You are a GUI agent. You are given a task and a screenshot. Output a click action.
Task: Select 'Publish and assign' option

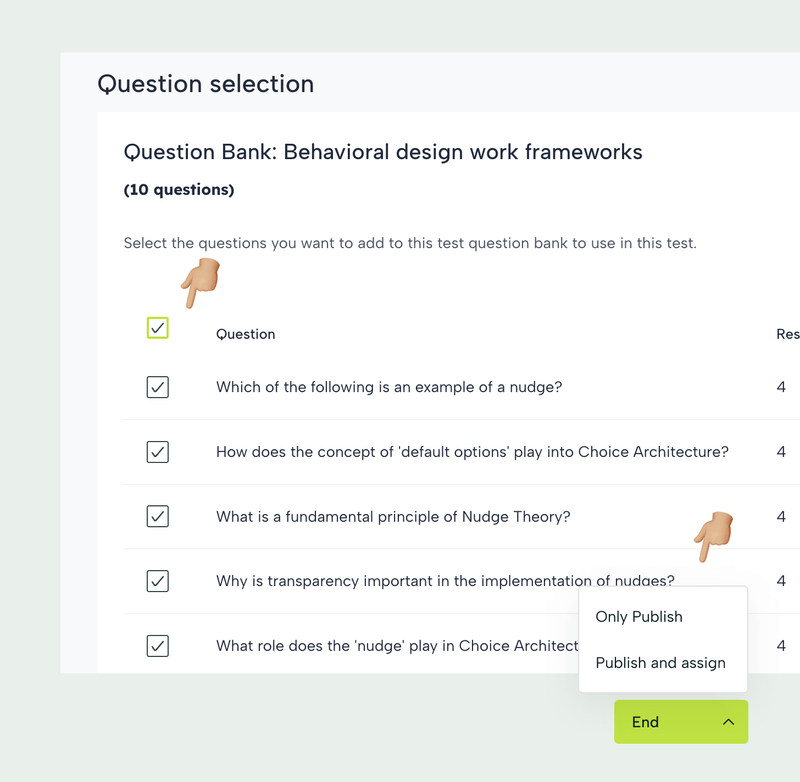point(660,663)
